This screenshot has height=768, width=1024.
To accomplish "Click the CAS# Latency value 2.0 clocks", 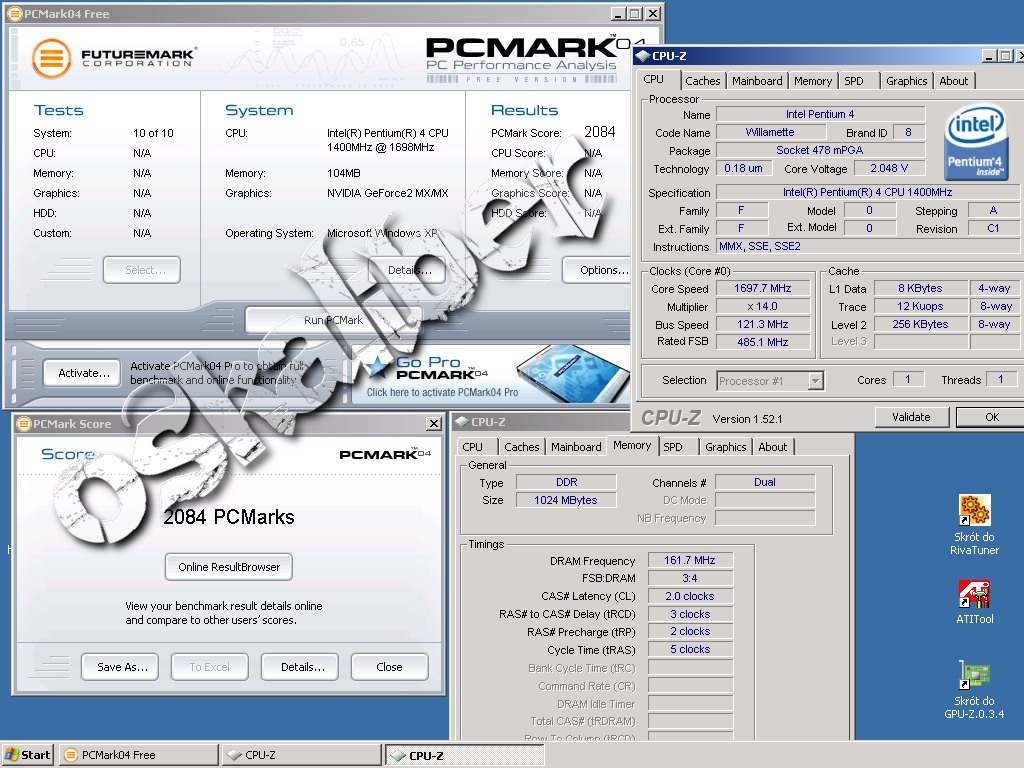I will tap(690, 596).
